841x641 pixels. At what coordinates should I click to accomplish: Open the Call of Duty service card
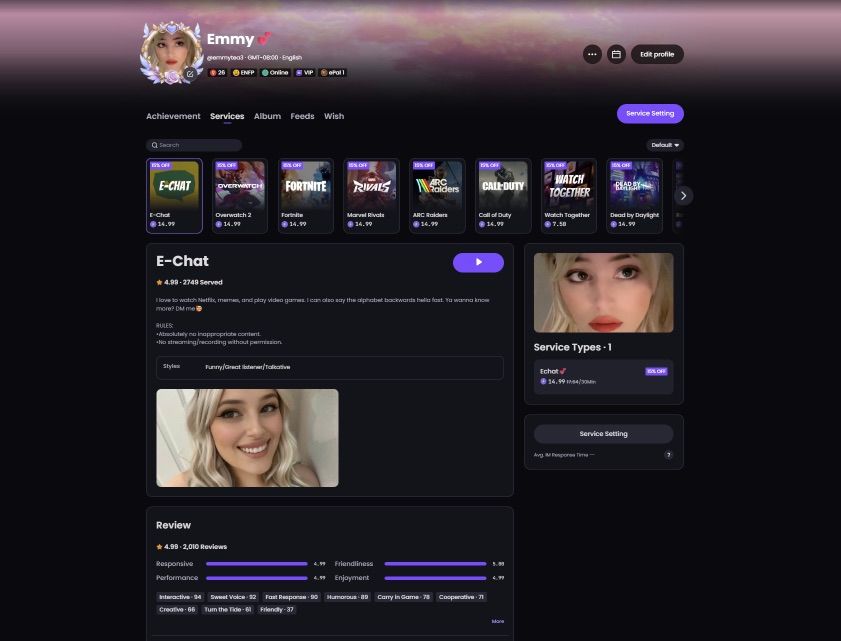pos(503,196)
